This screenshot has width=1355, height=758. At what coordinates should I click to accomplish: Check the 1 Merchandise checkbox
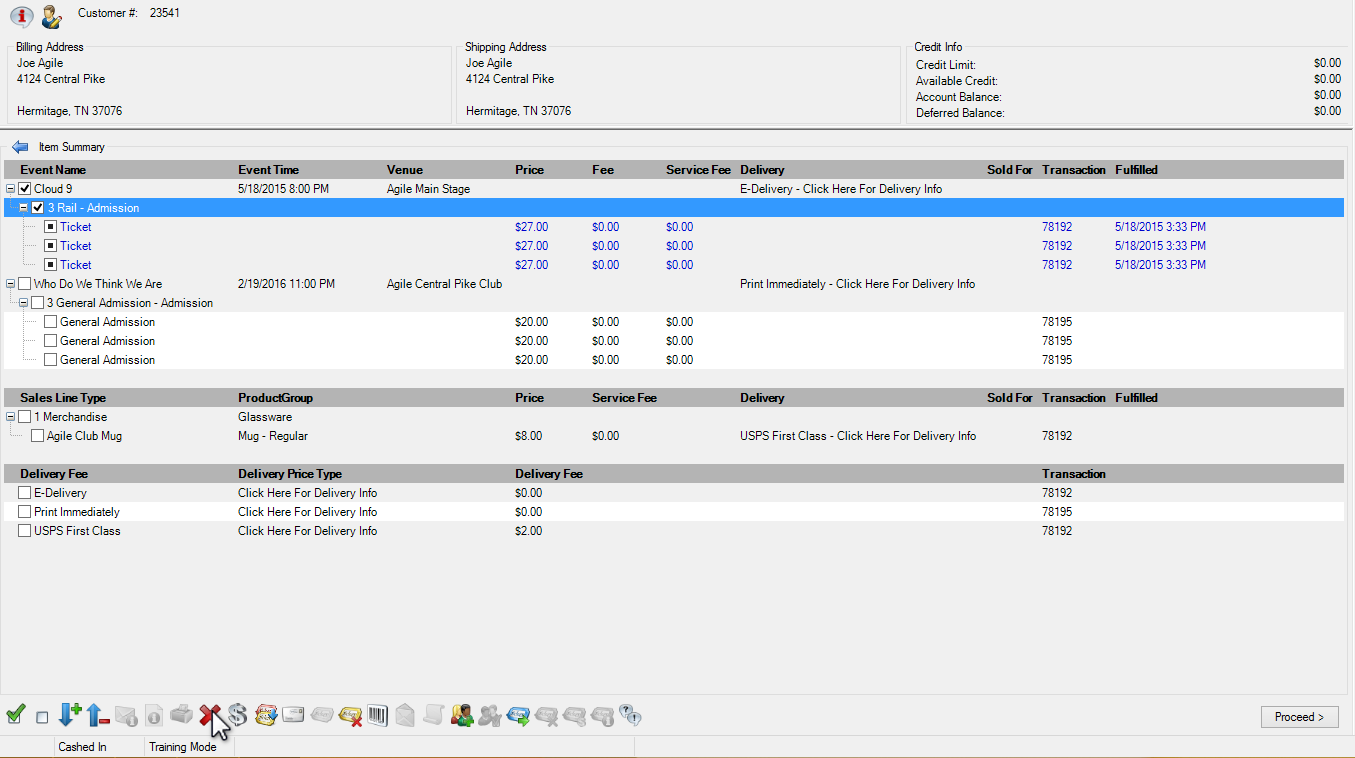[25, 417]
